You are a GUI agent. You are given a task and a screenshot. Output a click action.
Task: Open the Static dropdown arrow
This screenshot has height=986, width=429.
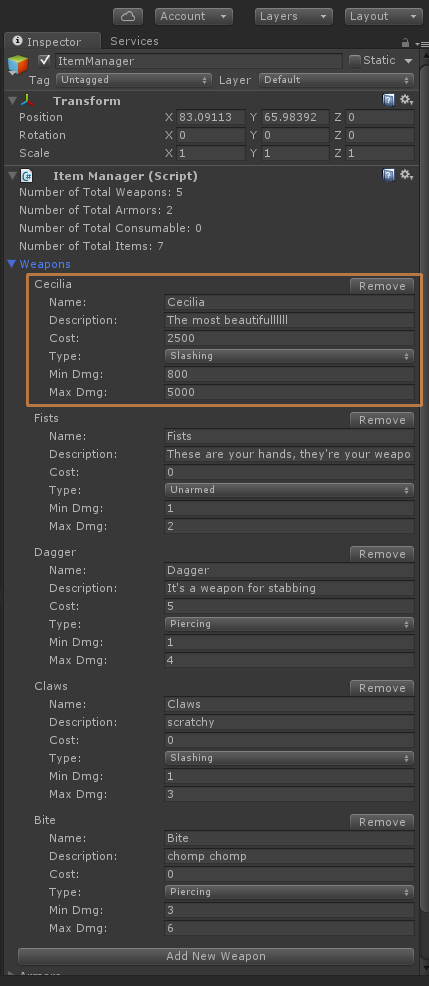point(409,61)
